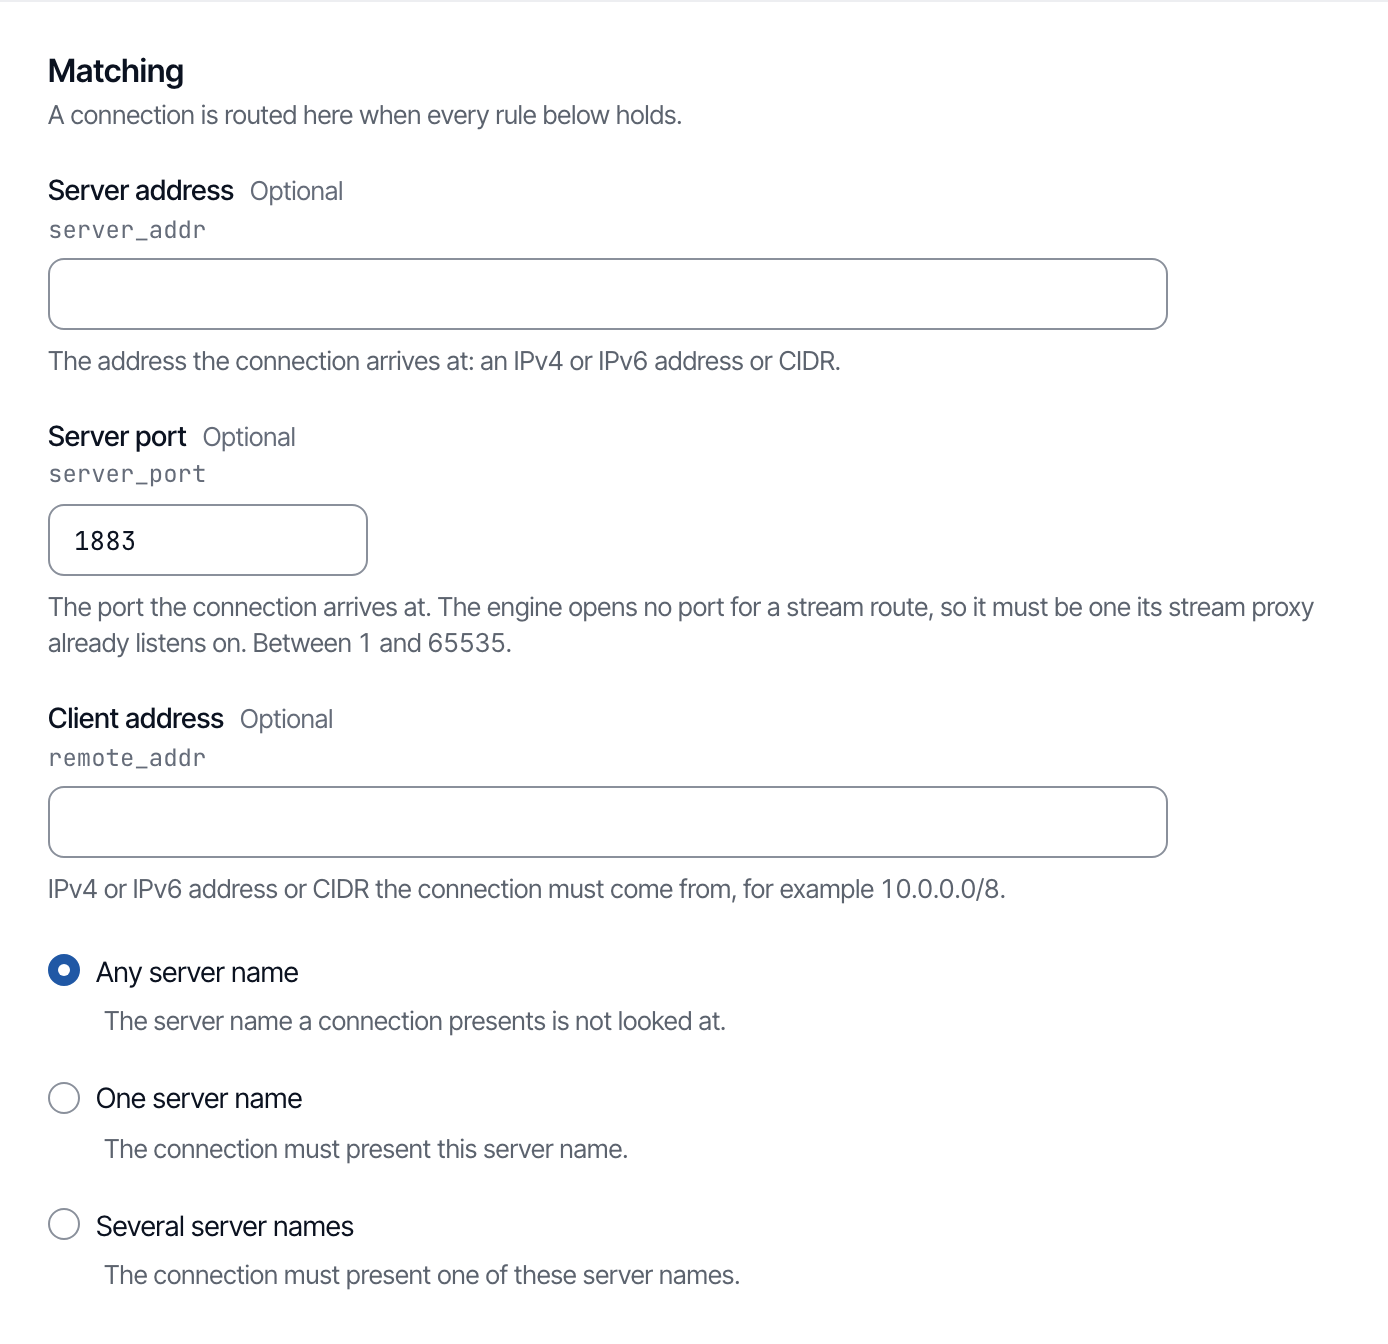Focus the Server address input field

click(607, 294)
